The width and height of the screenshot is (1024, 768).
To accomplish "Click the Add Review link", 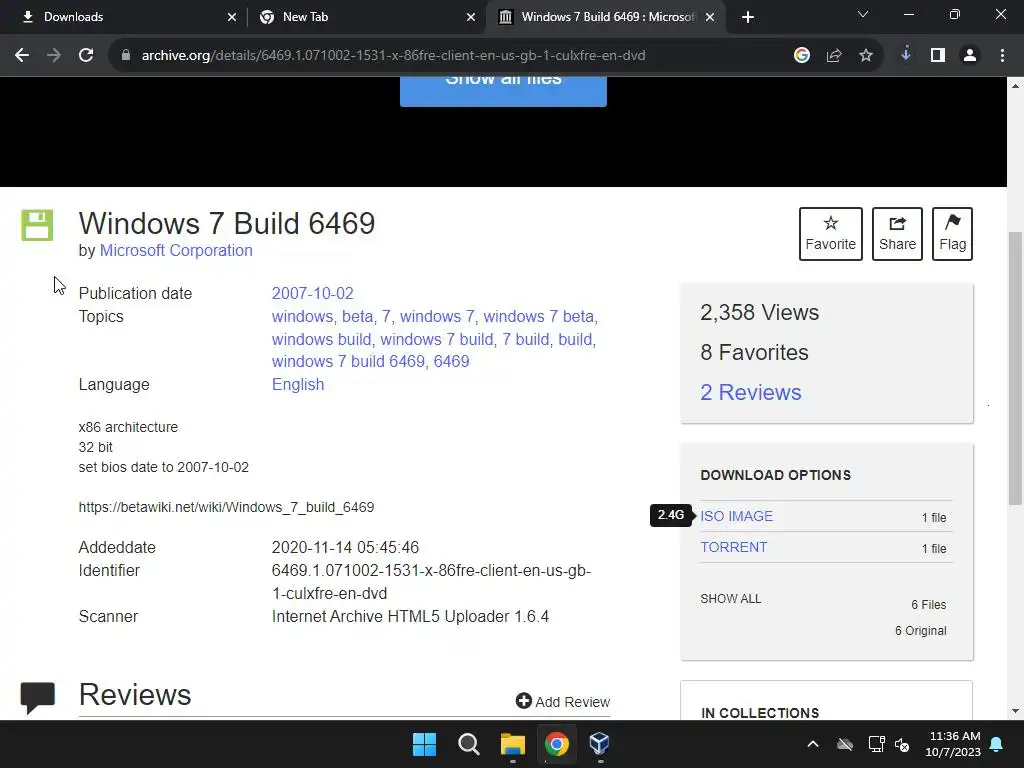I will (562, 701).
